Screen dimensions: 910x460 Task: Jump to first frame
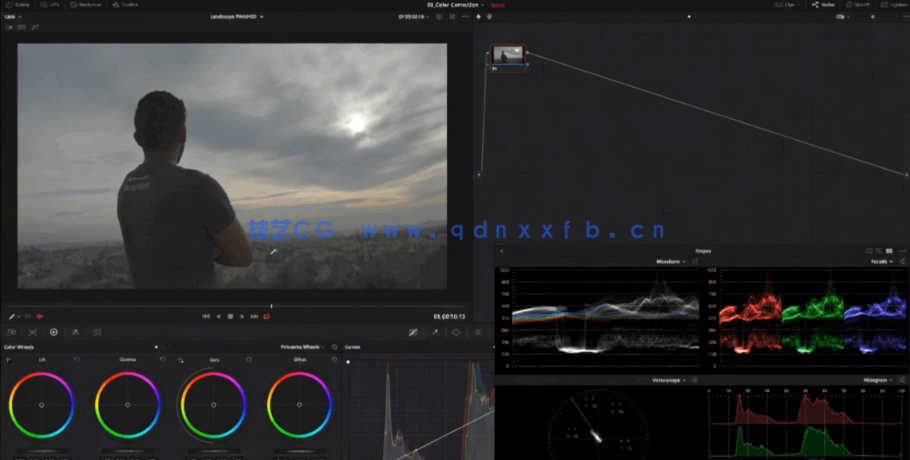(x=205, y=317)
